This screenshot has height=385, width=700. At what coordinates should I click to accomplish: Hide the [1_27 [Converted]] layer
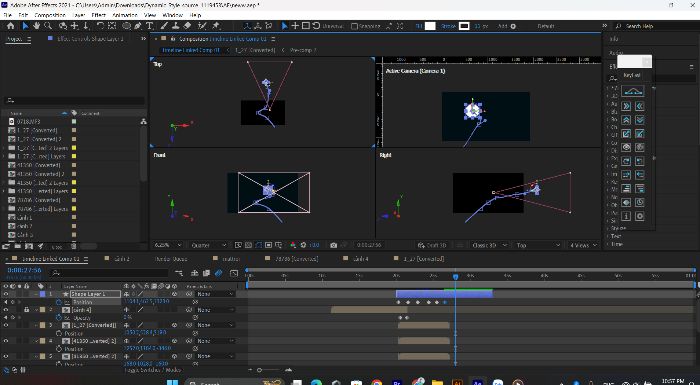point(6,325)
